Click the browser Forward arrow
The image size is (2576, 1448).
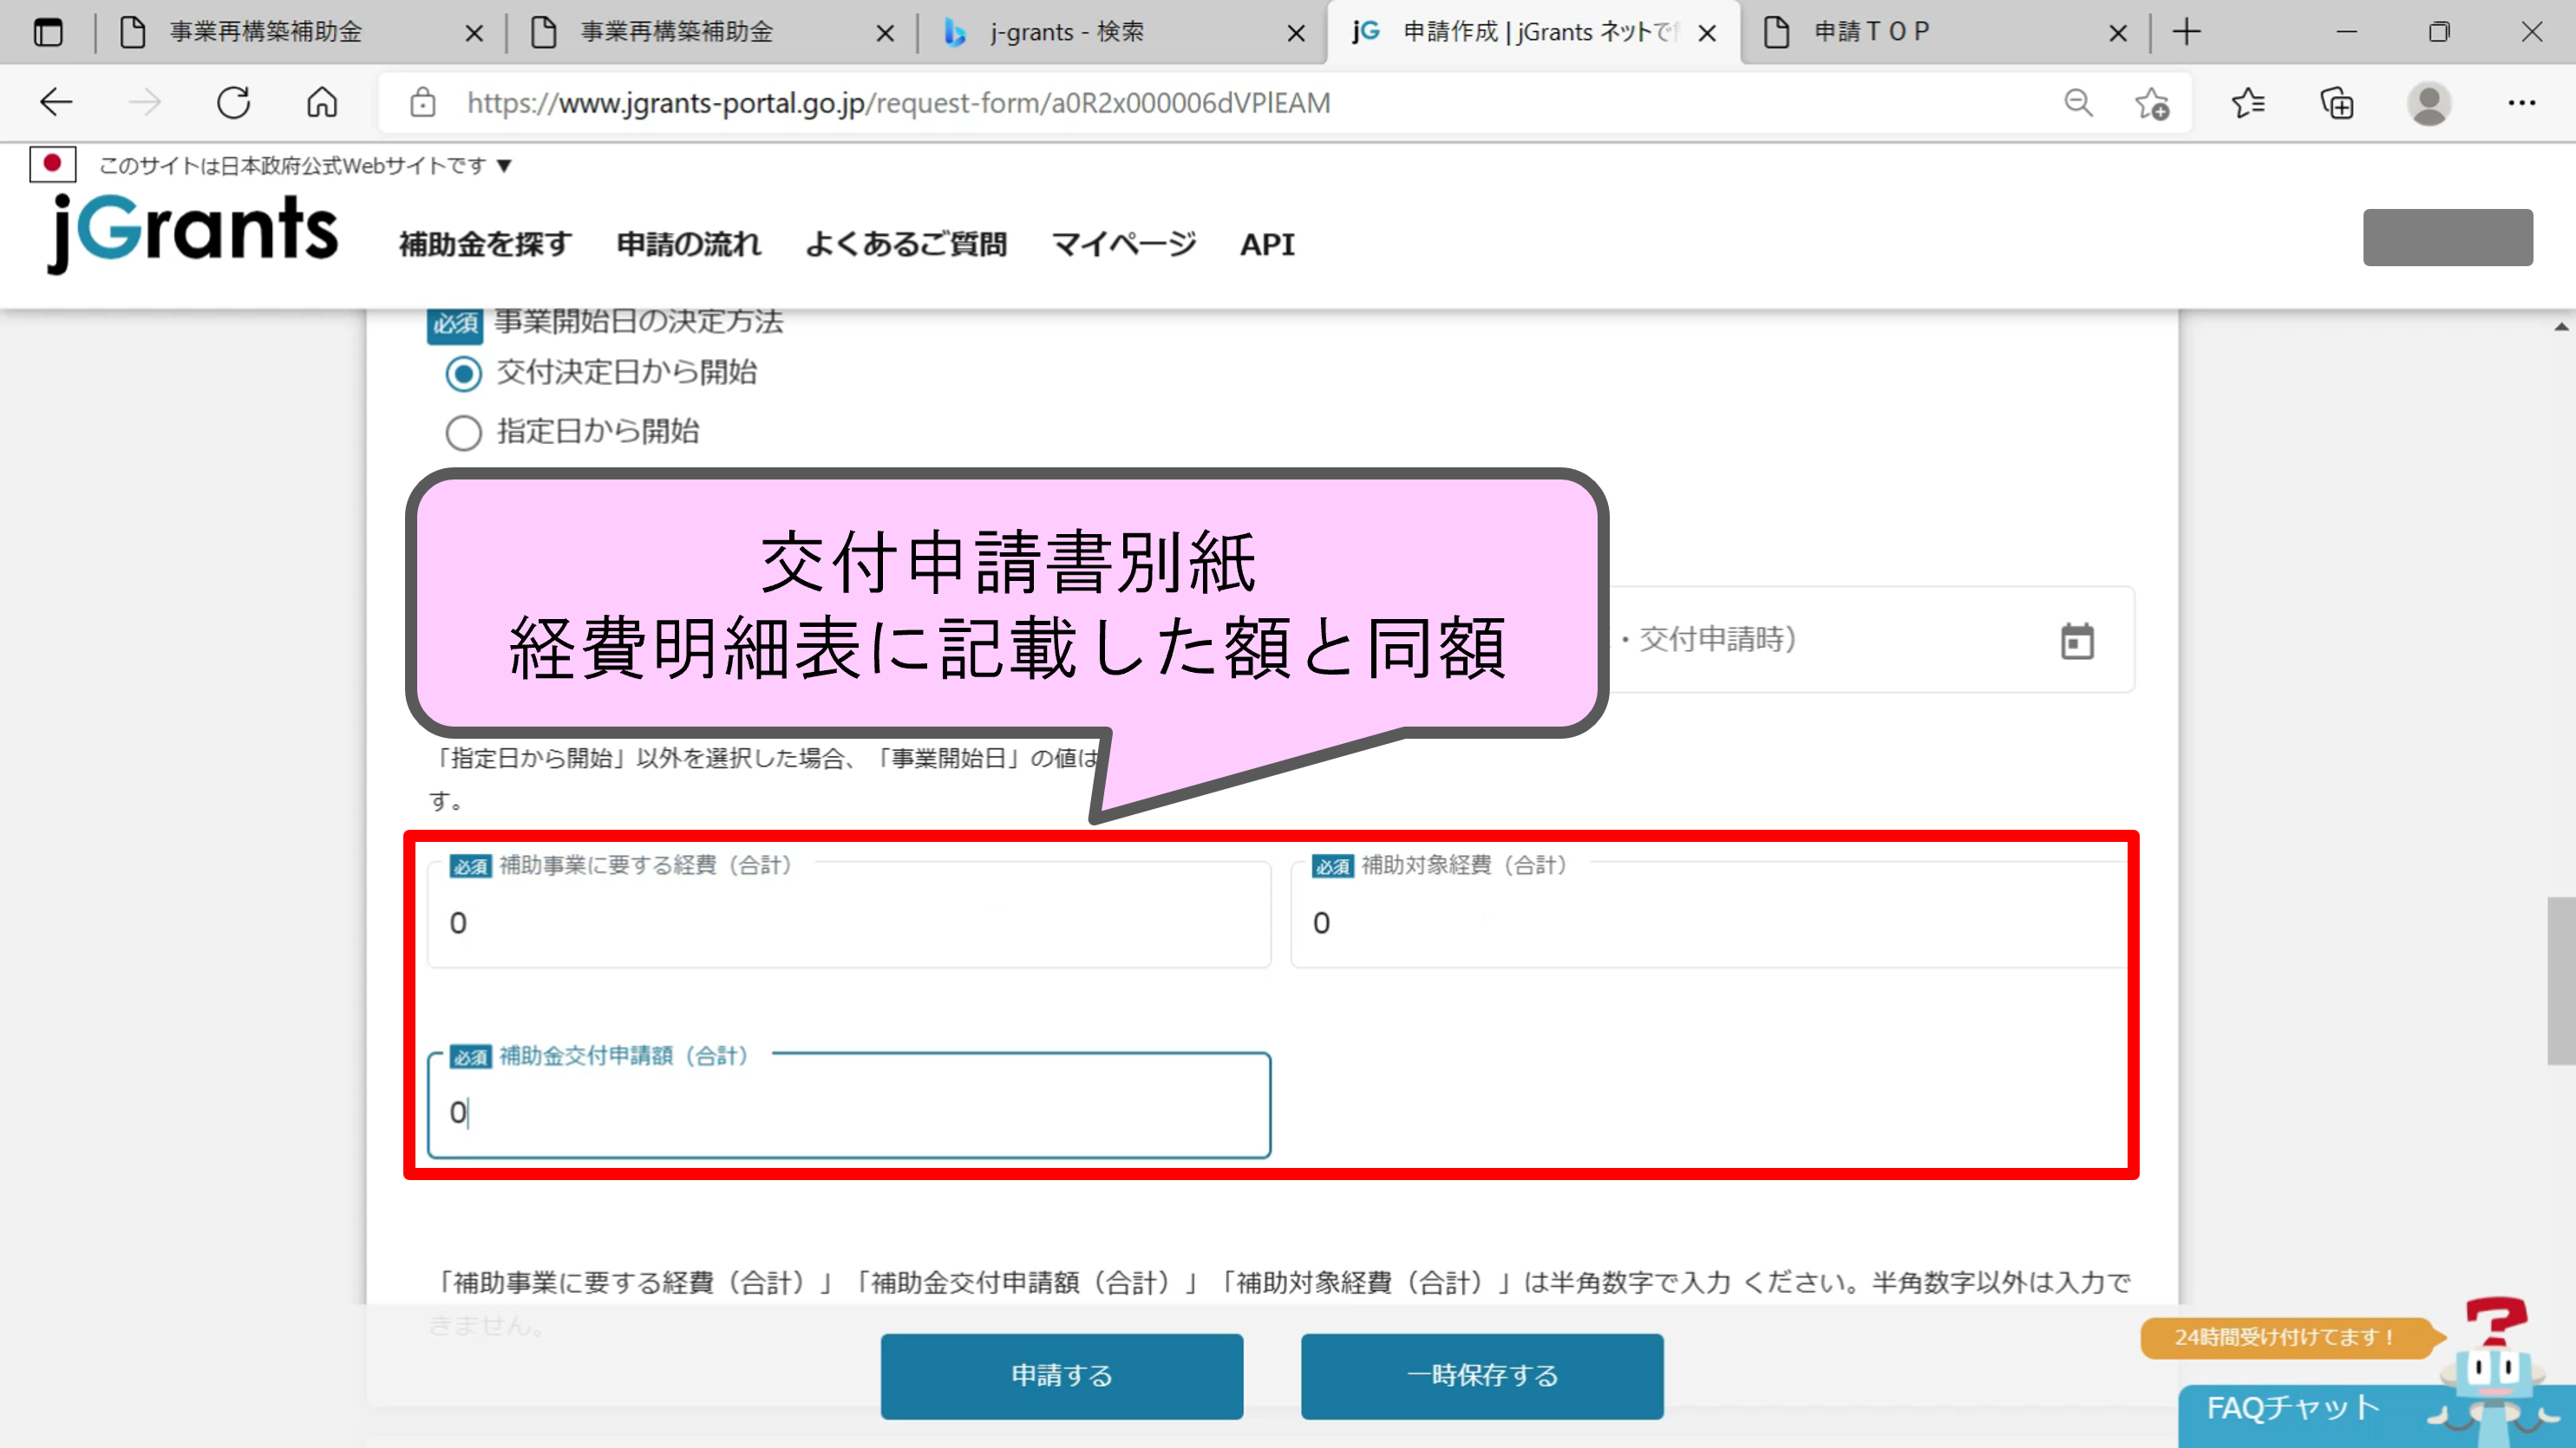click(x=145, y=102)
